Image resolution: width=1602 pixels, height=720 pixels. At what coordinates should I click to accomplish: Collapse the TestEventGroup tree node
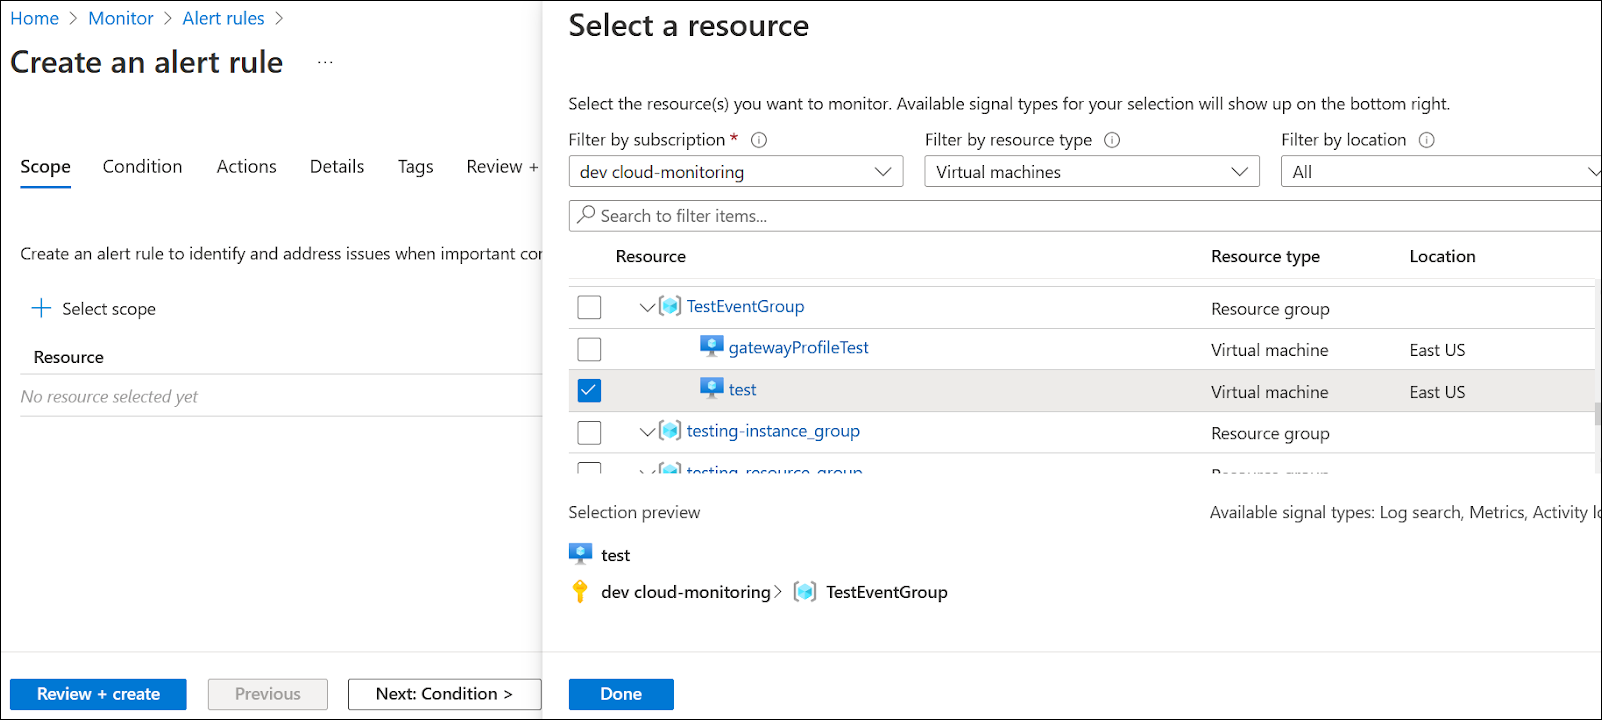[647, 307]
